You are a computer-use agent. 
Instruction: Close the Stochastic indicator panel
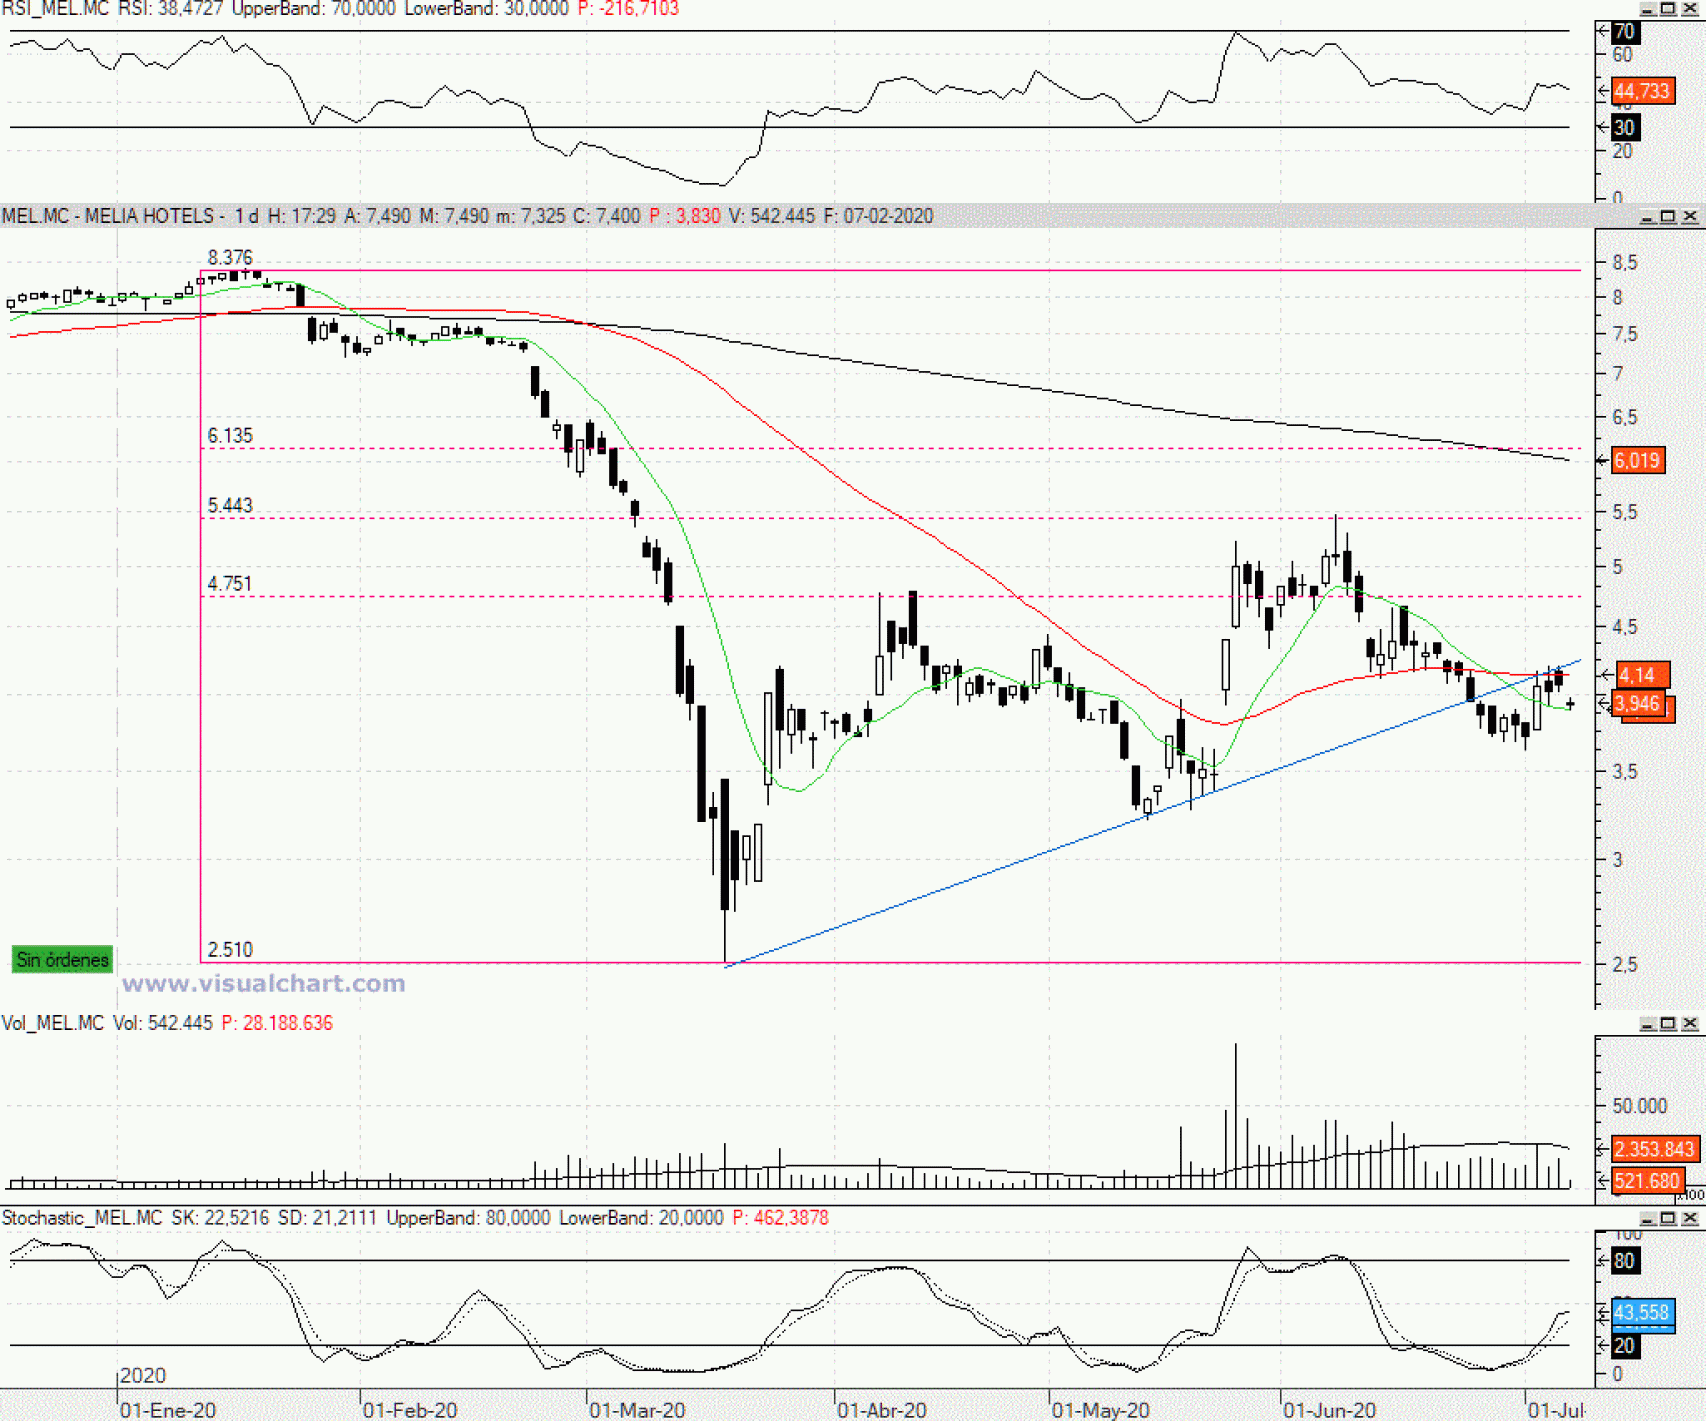coord(1690,1218)
